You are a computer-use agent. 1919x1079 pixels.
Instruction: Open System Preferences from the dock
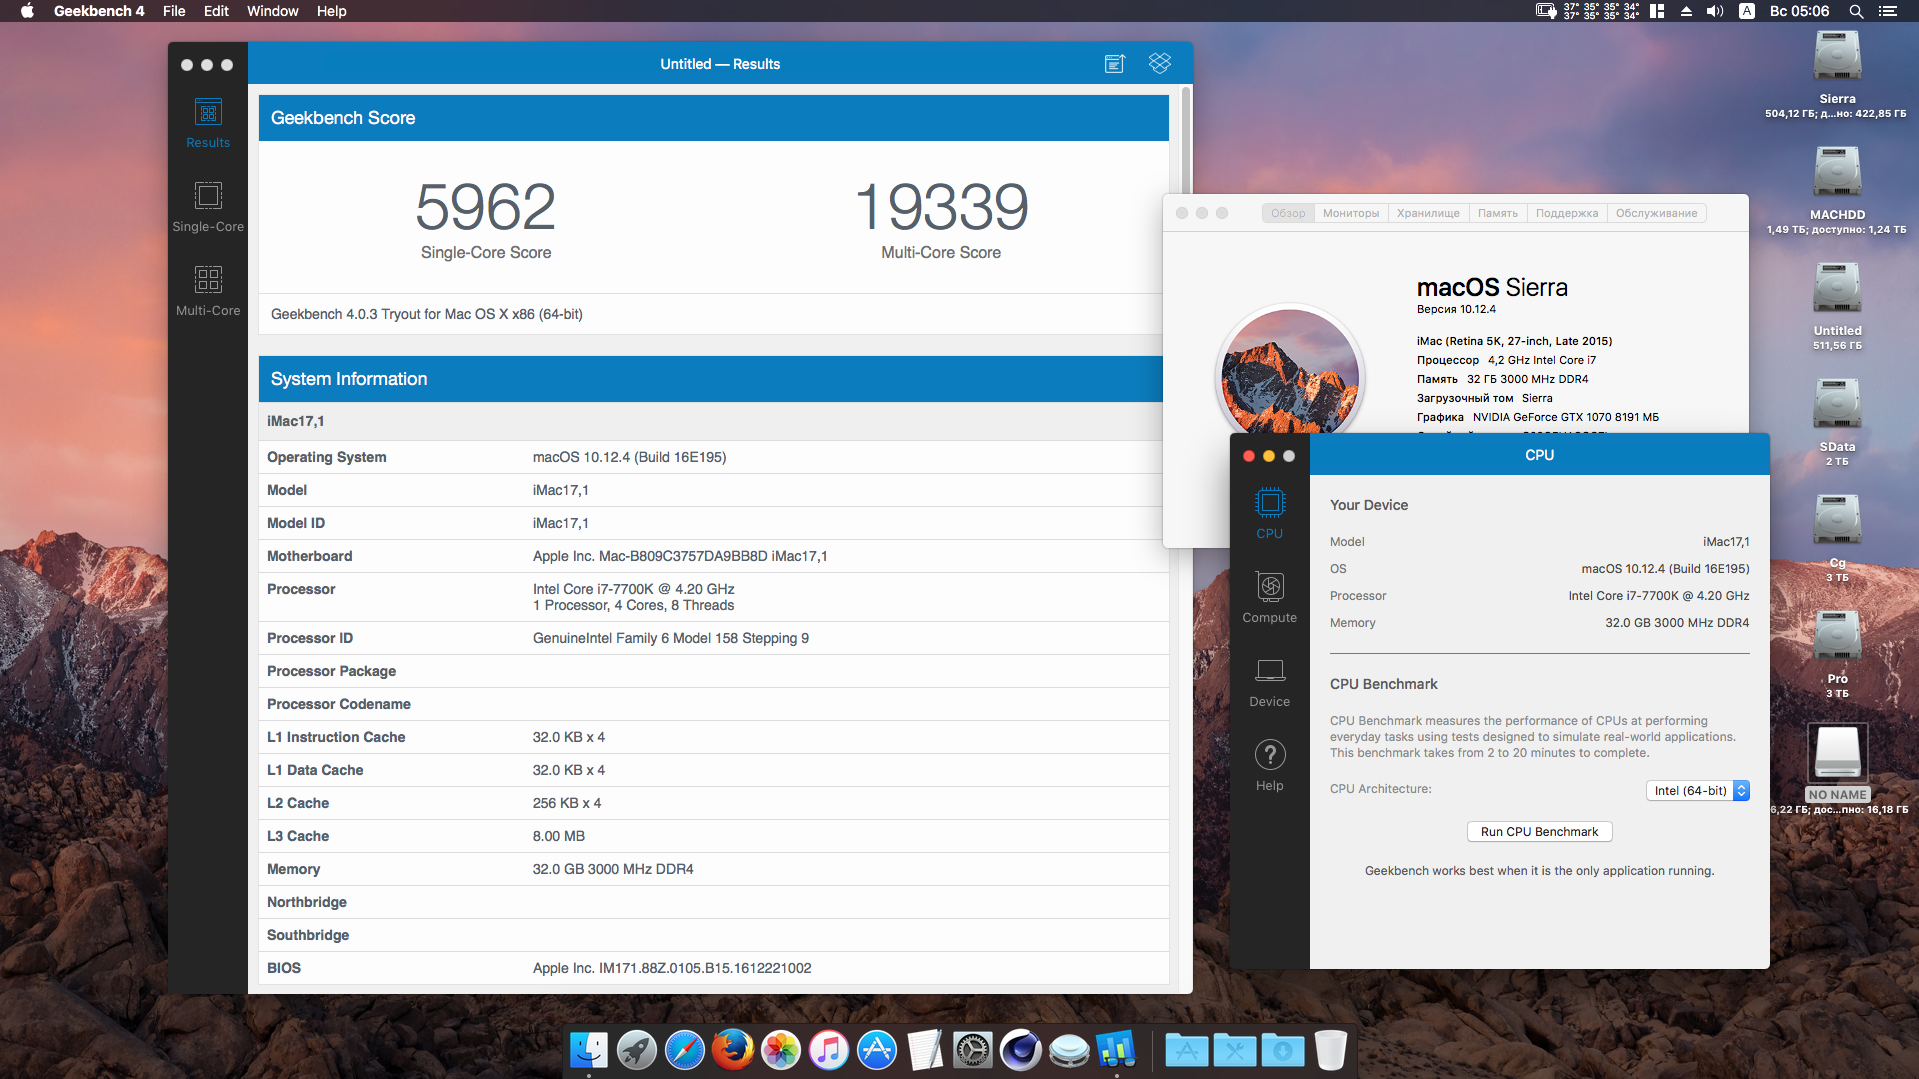pyautogui.click(x=973, y=1050)
